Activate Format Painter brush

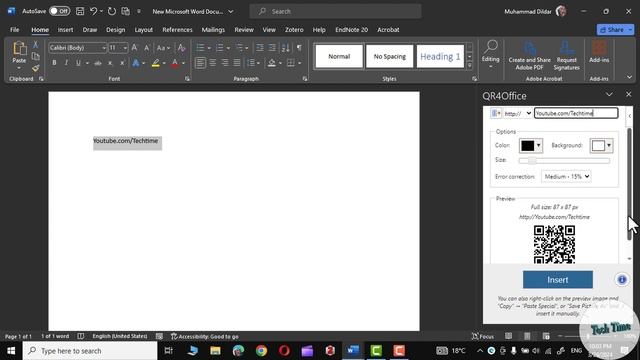coord(36,68)
